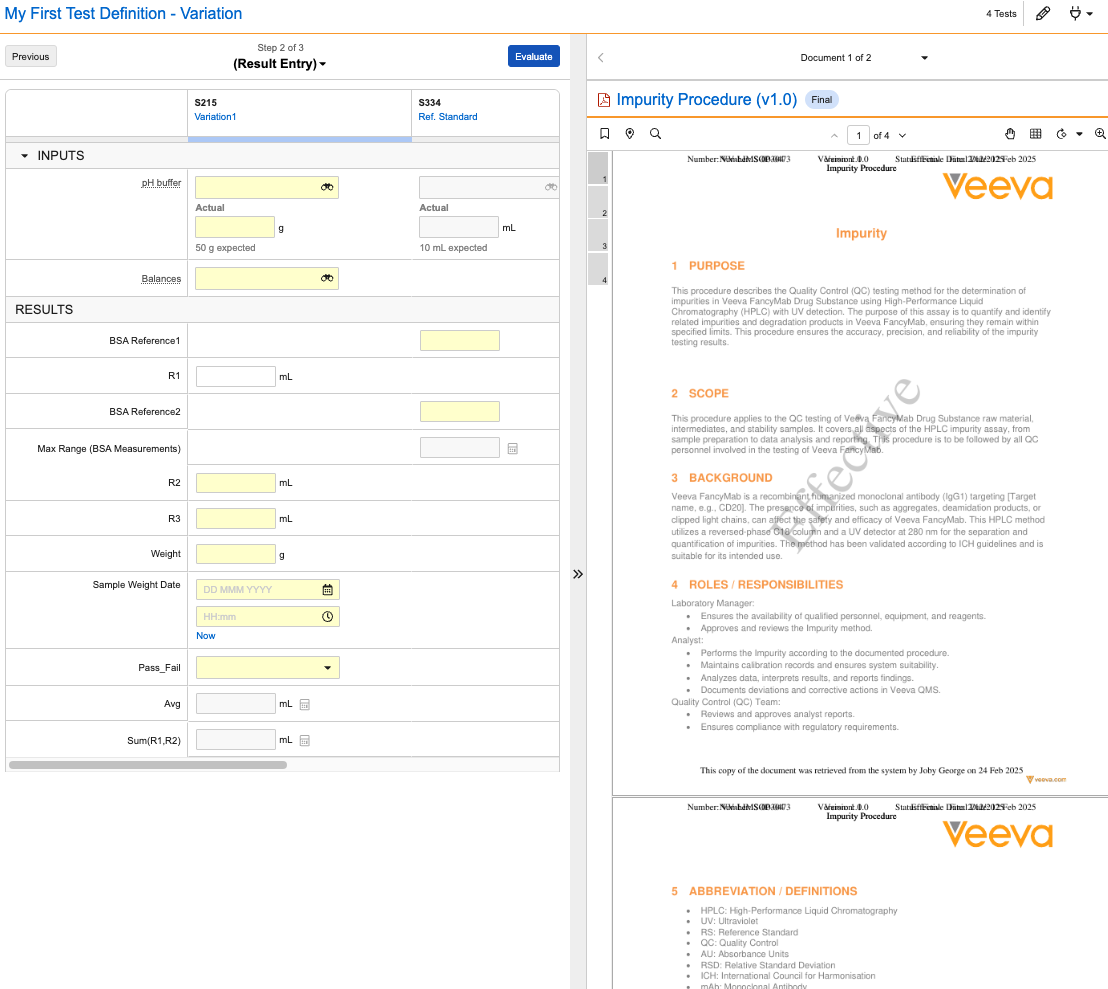Click the bookmark icon in document viewer
The image size is (1108, 989).
click(604, 134)
